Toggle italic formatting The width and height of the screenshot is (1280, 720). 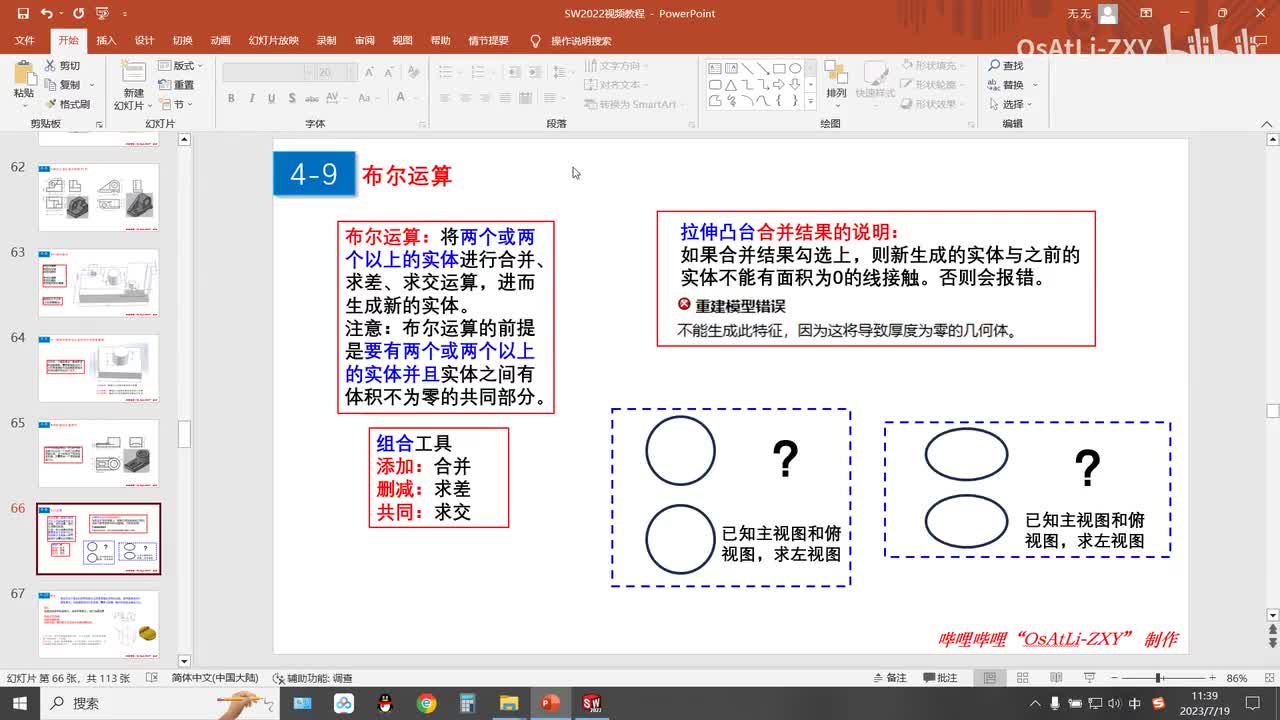tap(252, 98)
